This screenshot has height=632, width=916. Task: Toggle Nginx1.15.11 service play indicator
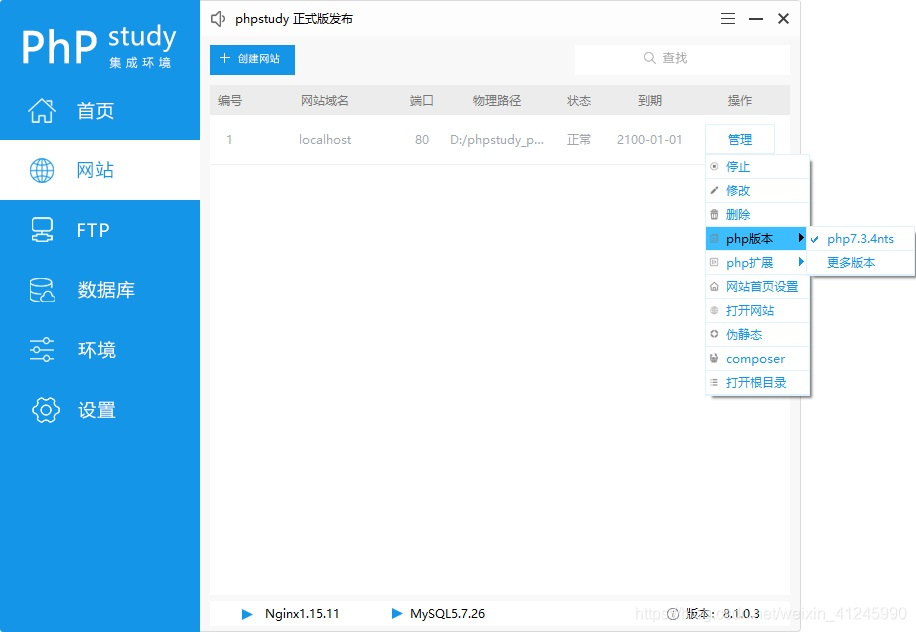pyautogui.click(x=247, y=614)
